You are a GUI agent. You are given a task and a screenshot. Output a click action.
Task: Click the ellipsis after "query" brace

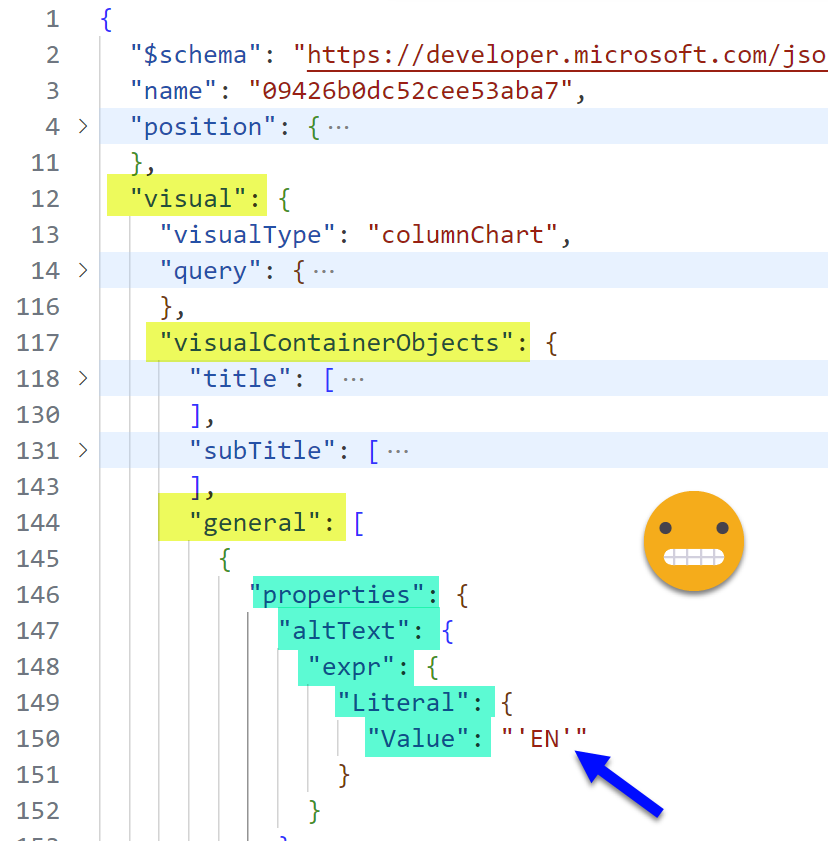pos(324,270)
